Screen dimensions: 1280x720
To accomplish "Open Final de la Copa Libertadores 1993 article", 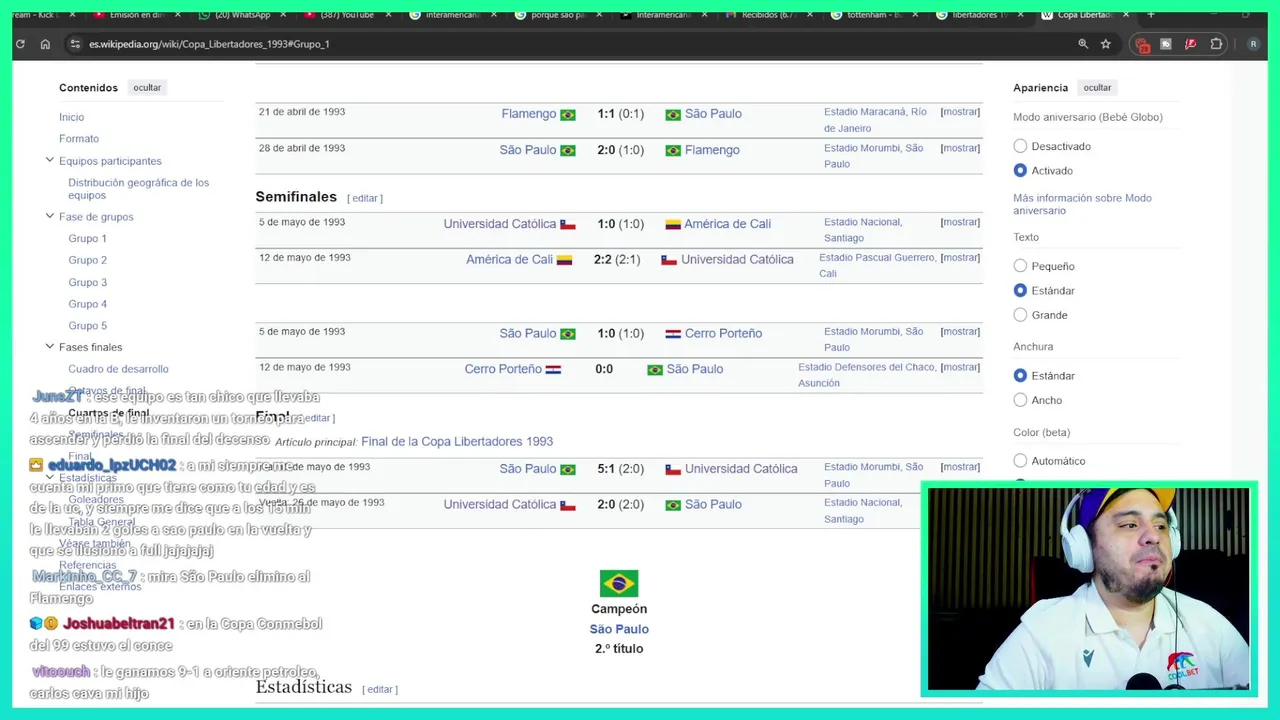I will click(x=457, y=441).
